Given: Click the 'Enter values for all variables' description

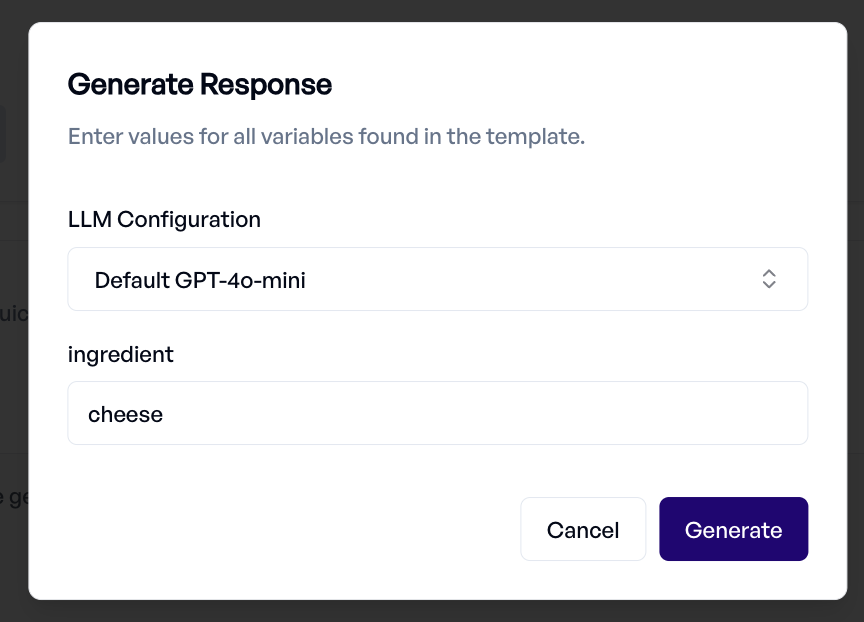Looking at the screenshot, I should tap(326, 136).
